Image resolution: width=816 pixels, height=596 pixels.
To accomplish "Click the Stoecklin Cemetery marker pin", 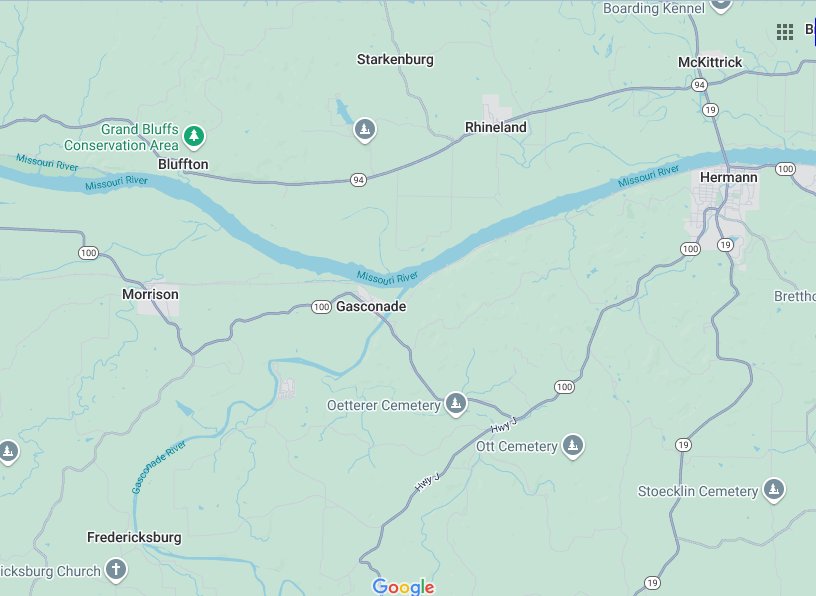I will (x=773, y=490).
